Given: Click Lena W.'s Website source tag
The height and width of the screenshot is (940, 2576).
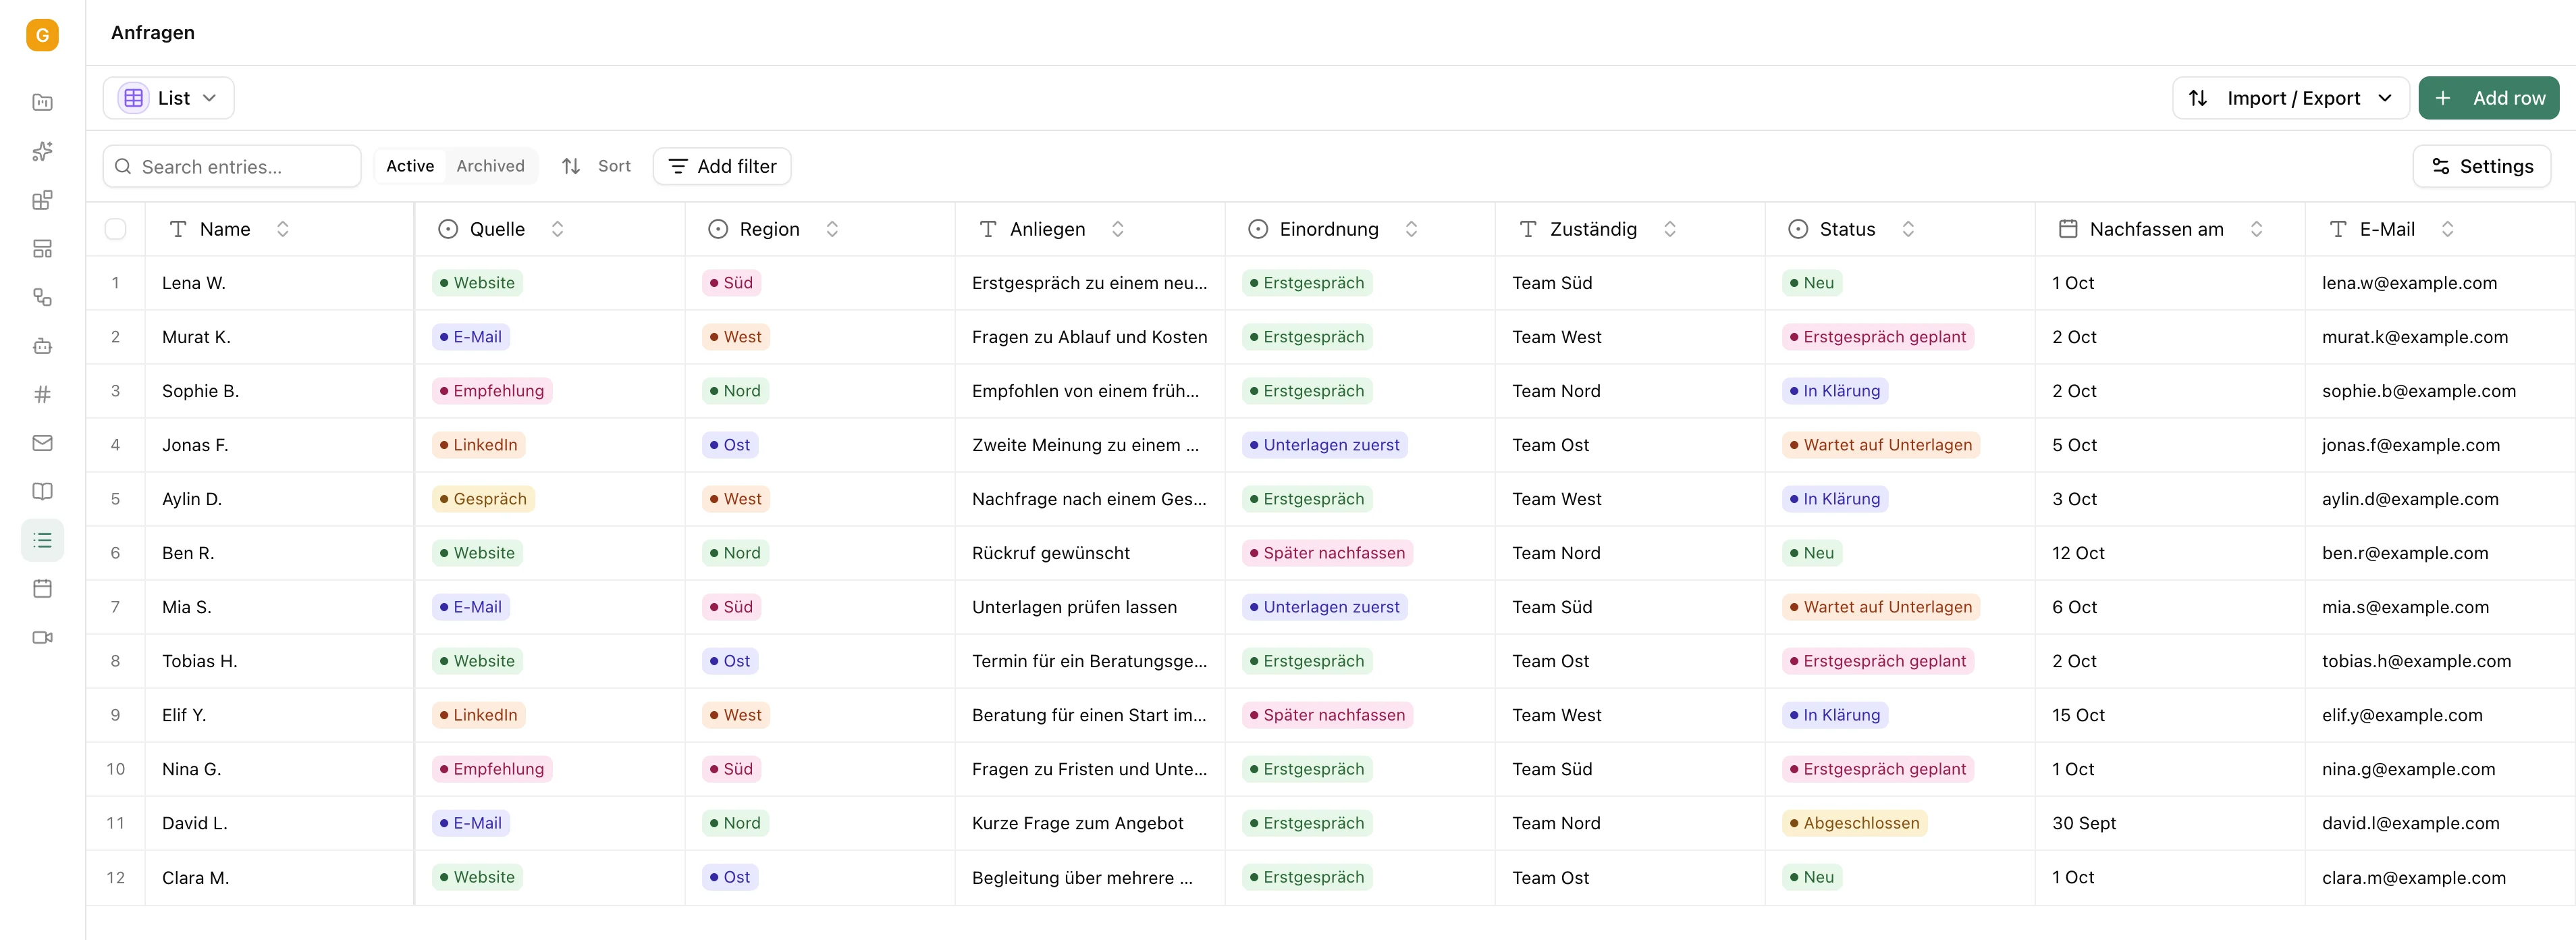Looking at the screenshot, I should point(477,283).
